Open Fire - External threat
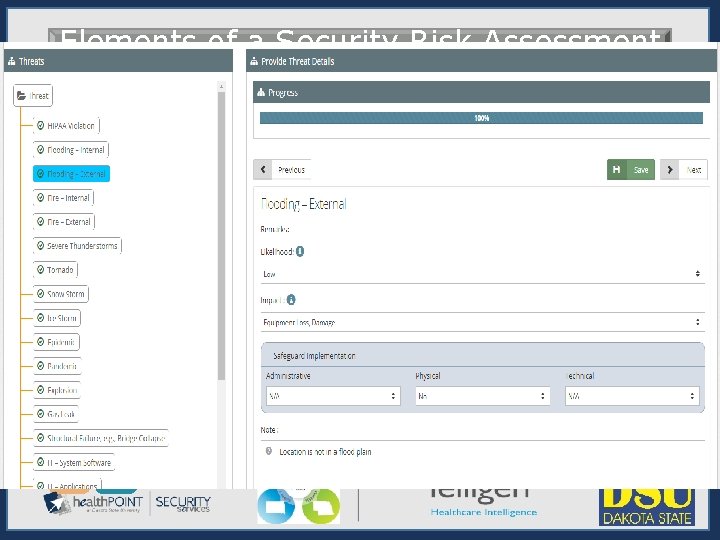Viewport: 720px width, 540px height. pos(64,222)
